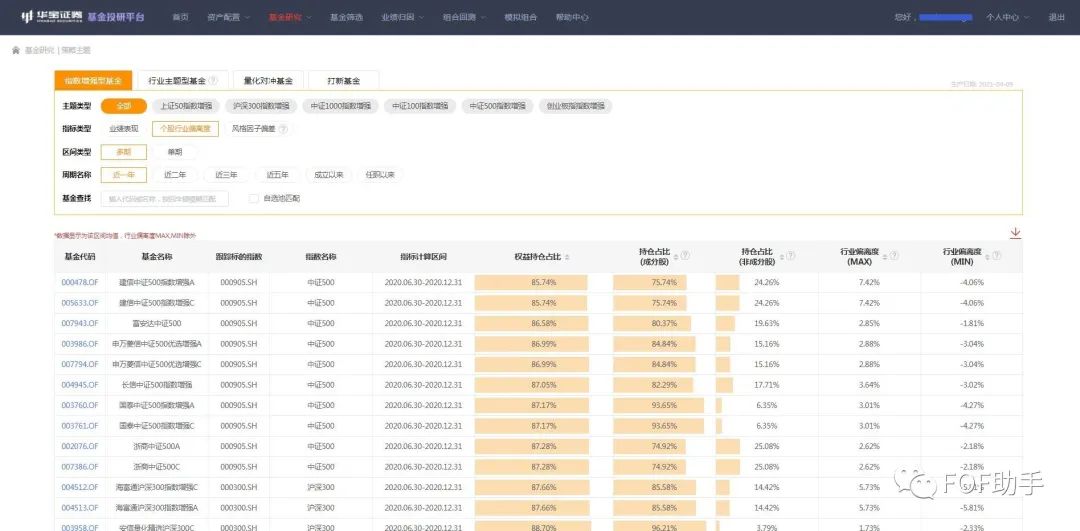Expand the 资产配置 navigation dropdown
This screenshot has width=1080, height=531.
(226, 17)
